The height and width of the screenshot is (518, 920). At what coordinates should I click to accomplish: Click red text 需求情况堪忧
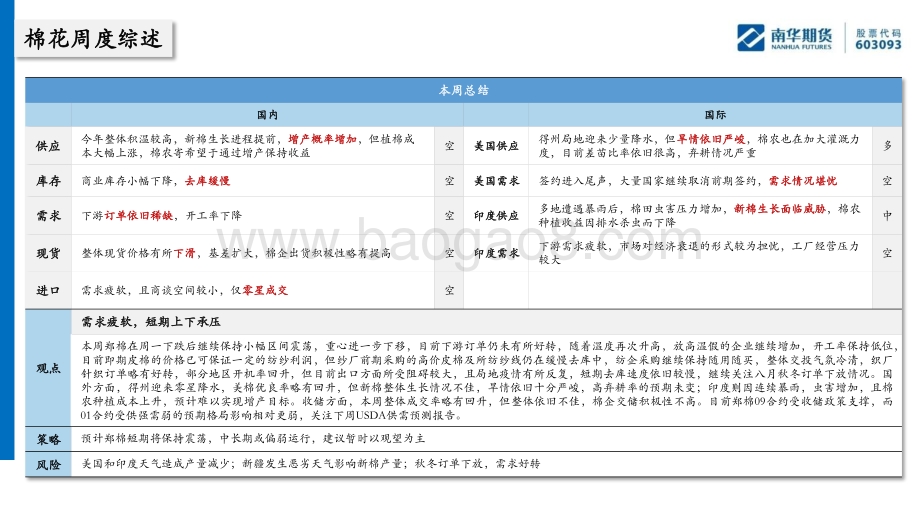click(x=803, y=181)
